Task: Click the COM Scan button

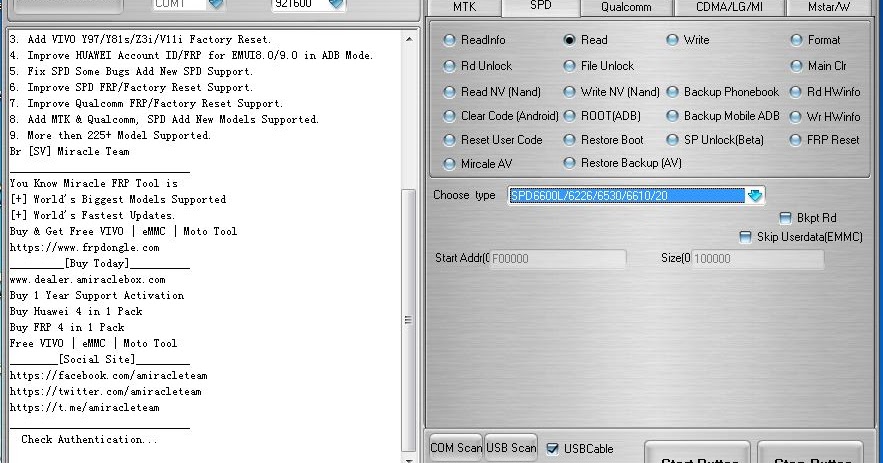Action: point(456,448)
